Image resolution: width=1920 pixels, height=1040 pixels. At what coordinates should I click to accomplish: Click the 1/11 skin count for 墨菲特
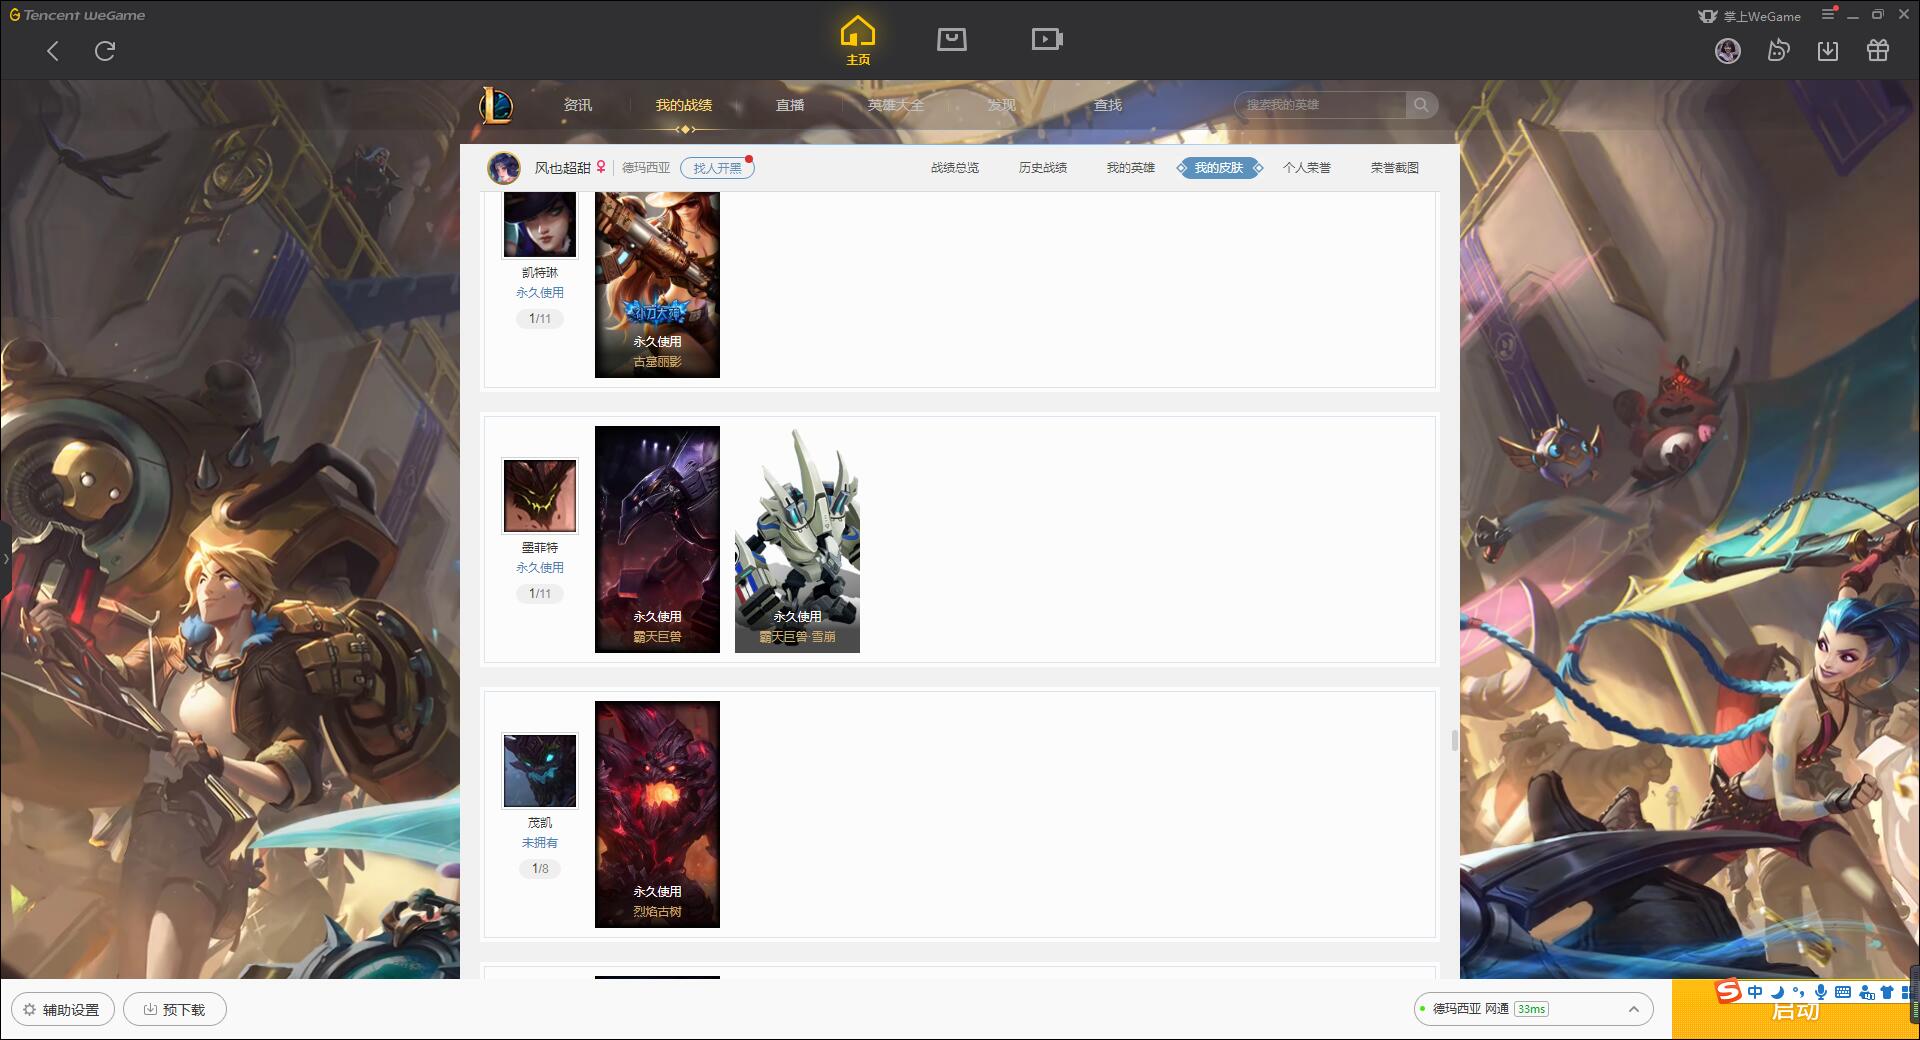point(540,594)
